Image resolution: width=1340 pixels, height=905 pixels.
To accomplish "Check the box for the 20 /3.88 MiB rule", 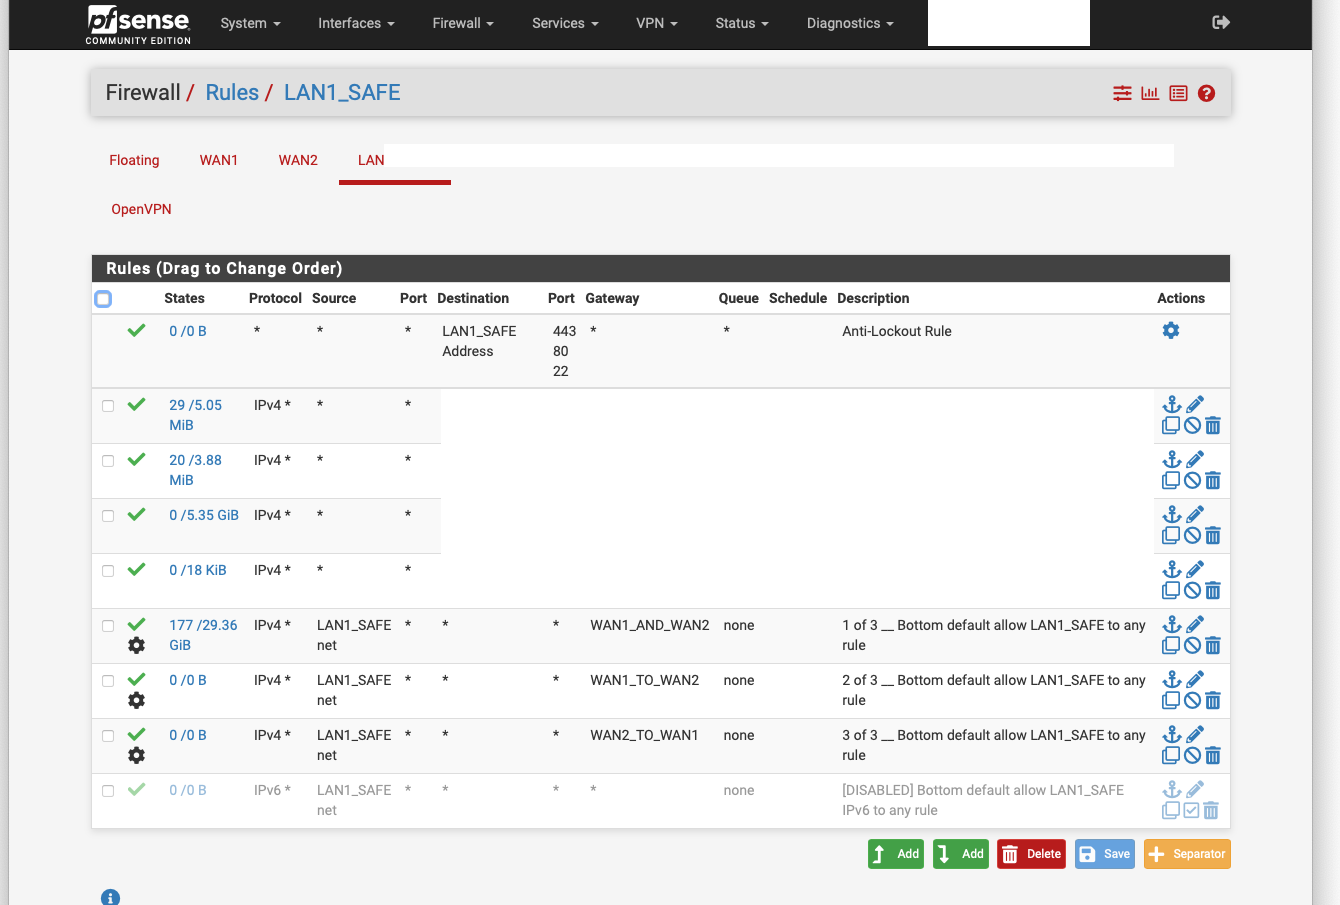I will [x=108, y=460].
